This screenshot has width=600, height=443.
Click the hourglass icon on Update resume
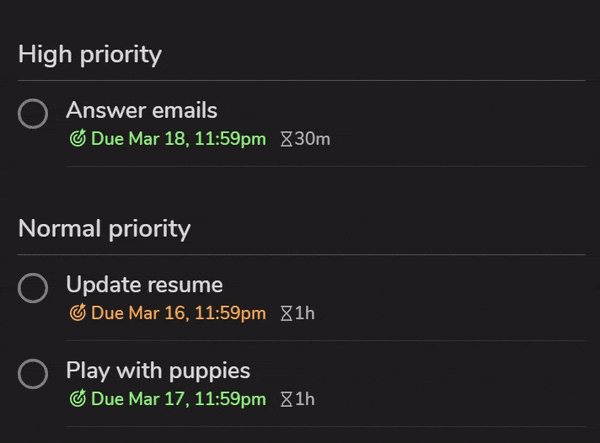click(287, 313)
